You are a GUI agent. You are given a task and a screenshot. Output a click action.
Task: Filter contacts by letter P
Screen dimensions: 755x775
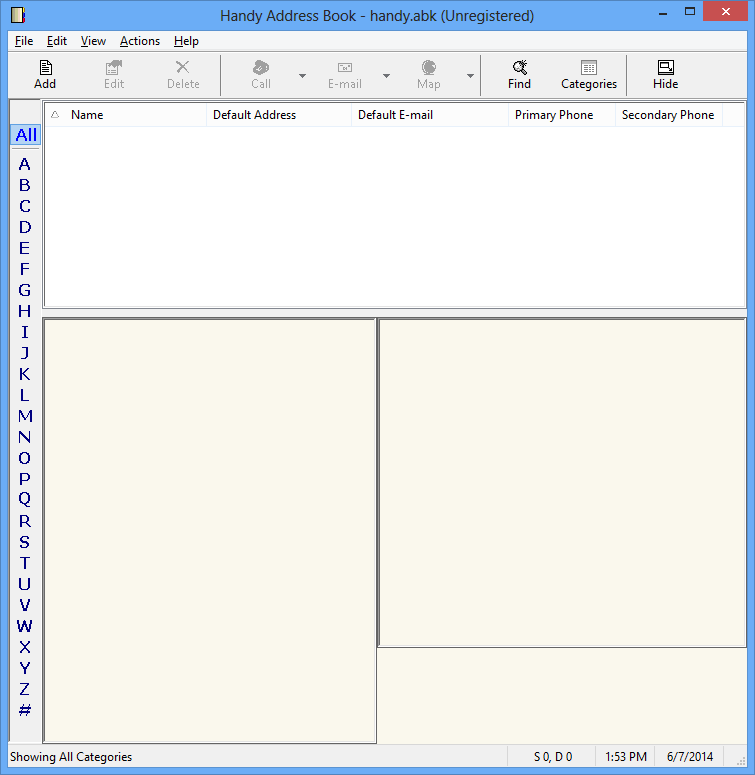25,479
